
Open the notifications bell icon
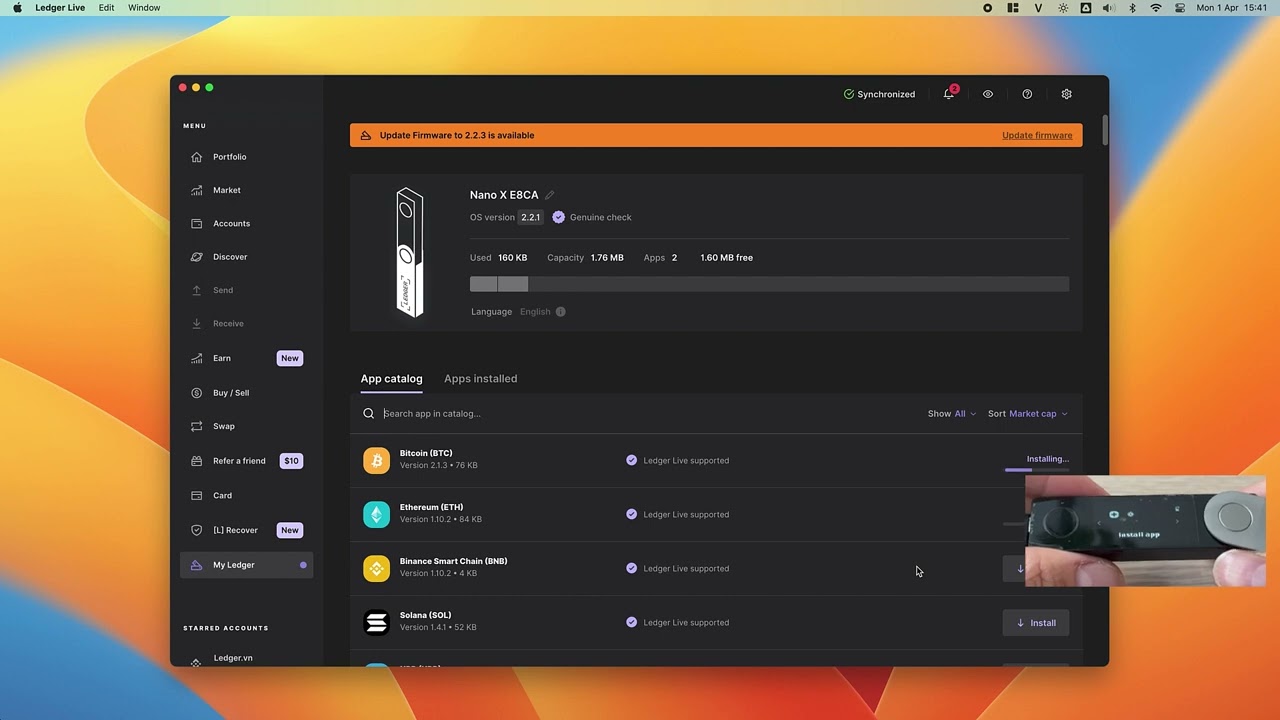[x=949, y=94]
